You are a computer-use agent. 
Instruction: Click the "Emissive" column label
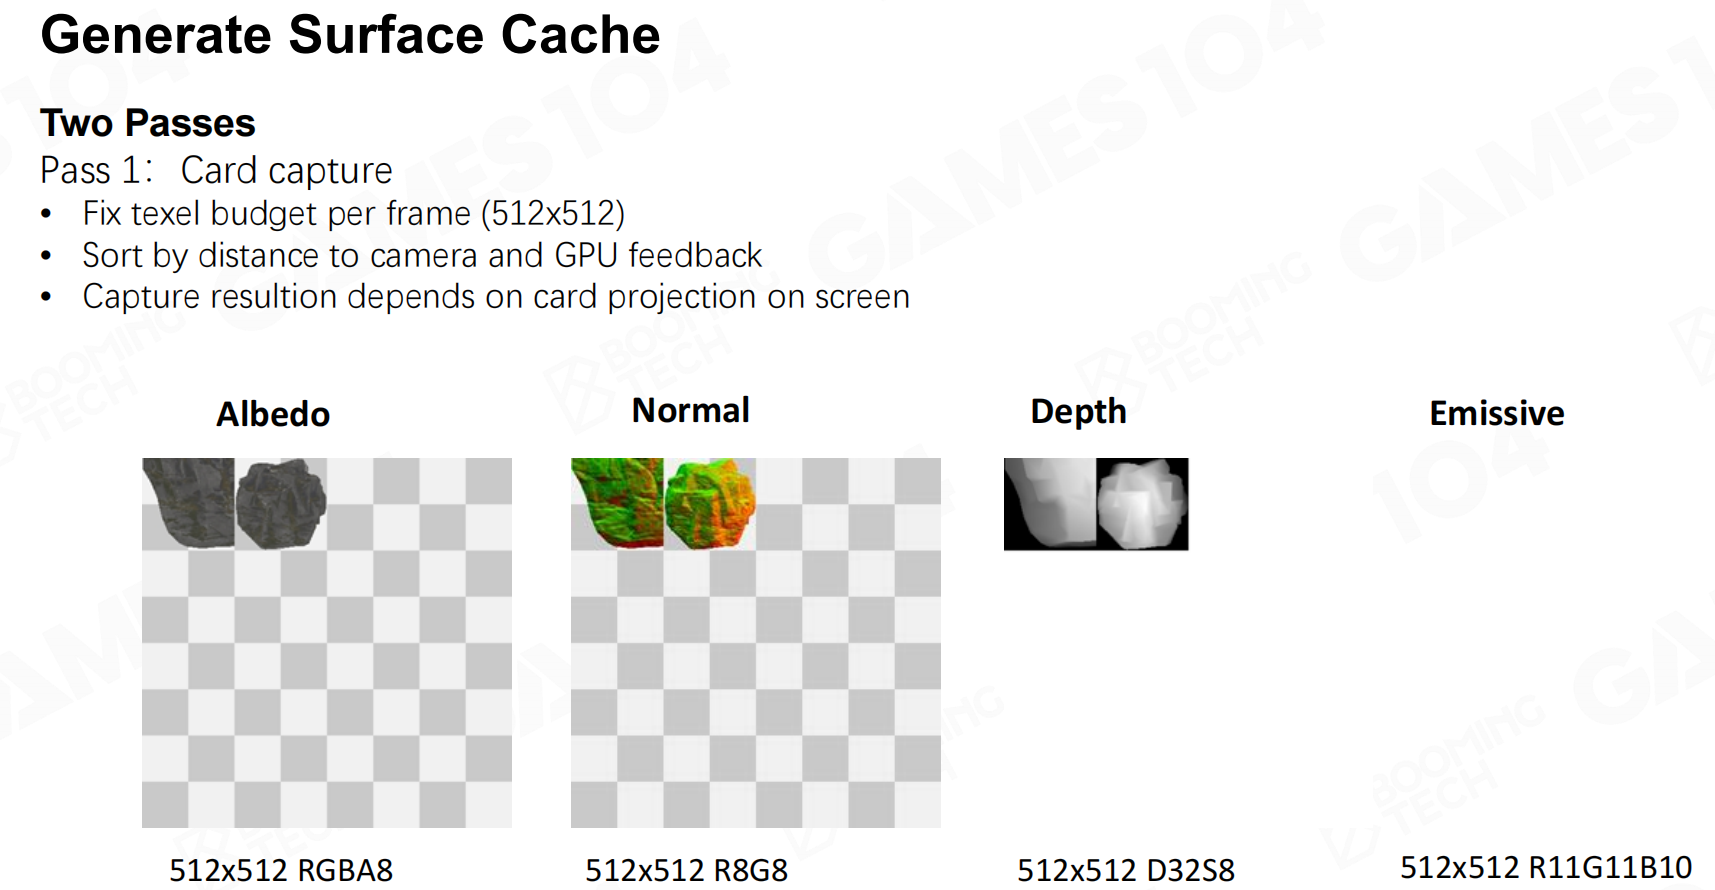coord(1496,413)
